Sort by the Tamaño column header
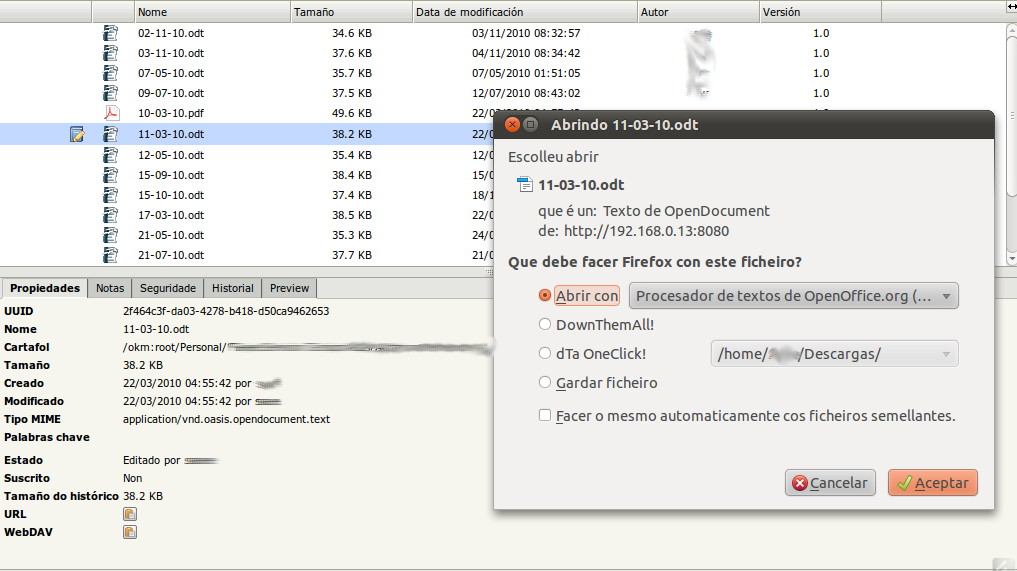 point(352,12)
